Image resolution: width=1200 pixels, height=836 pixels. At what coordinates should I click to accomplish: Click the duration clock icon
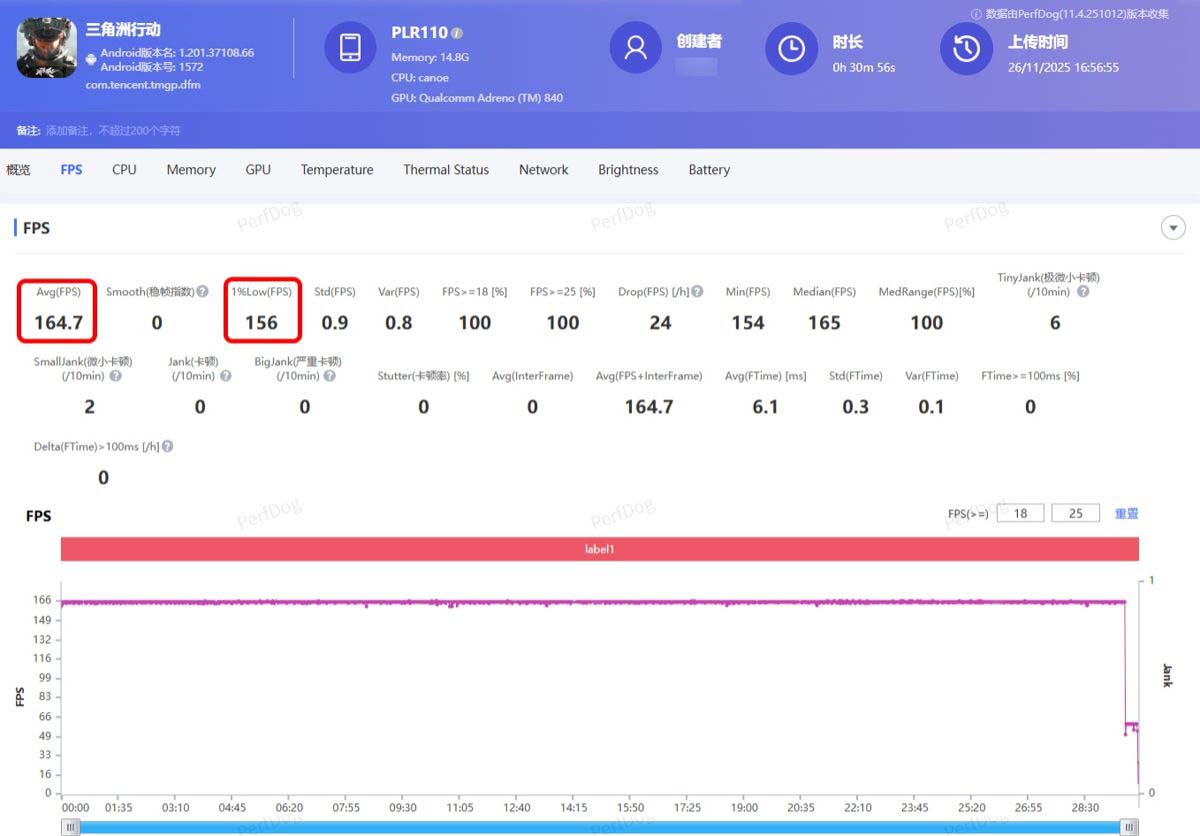pyautogui.click(x=791, y=48)
